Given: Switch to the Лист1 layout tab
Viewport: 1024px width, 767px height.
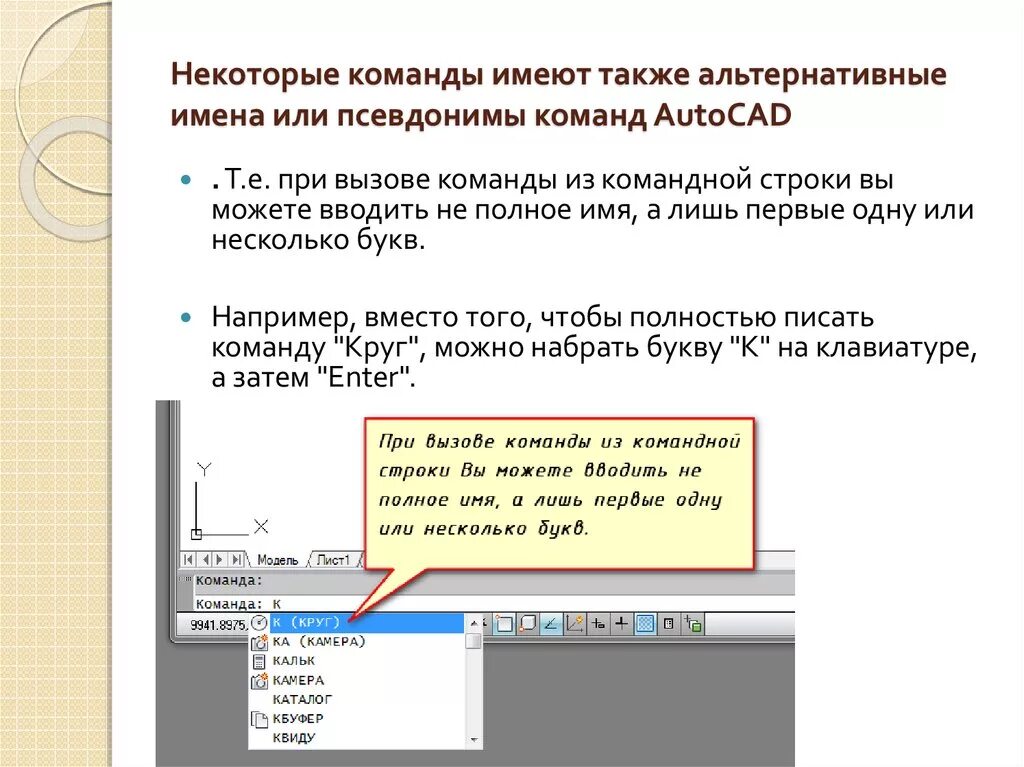Looking at the screenshot, I should click(x=333, y=560).
